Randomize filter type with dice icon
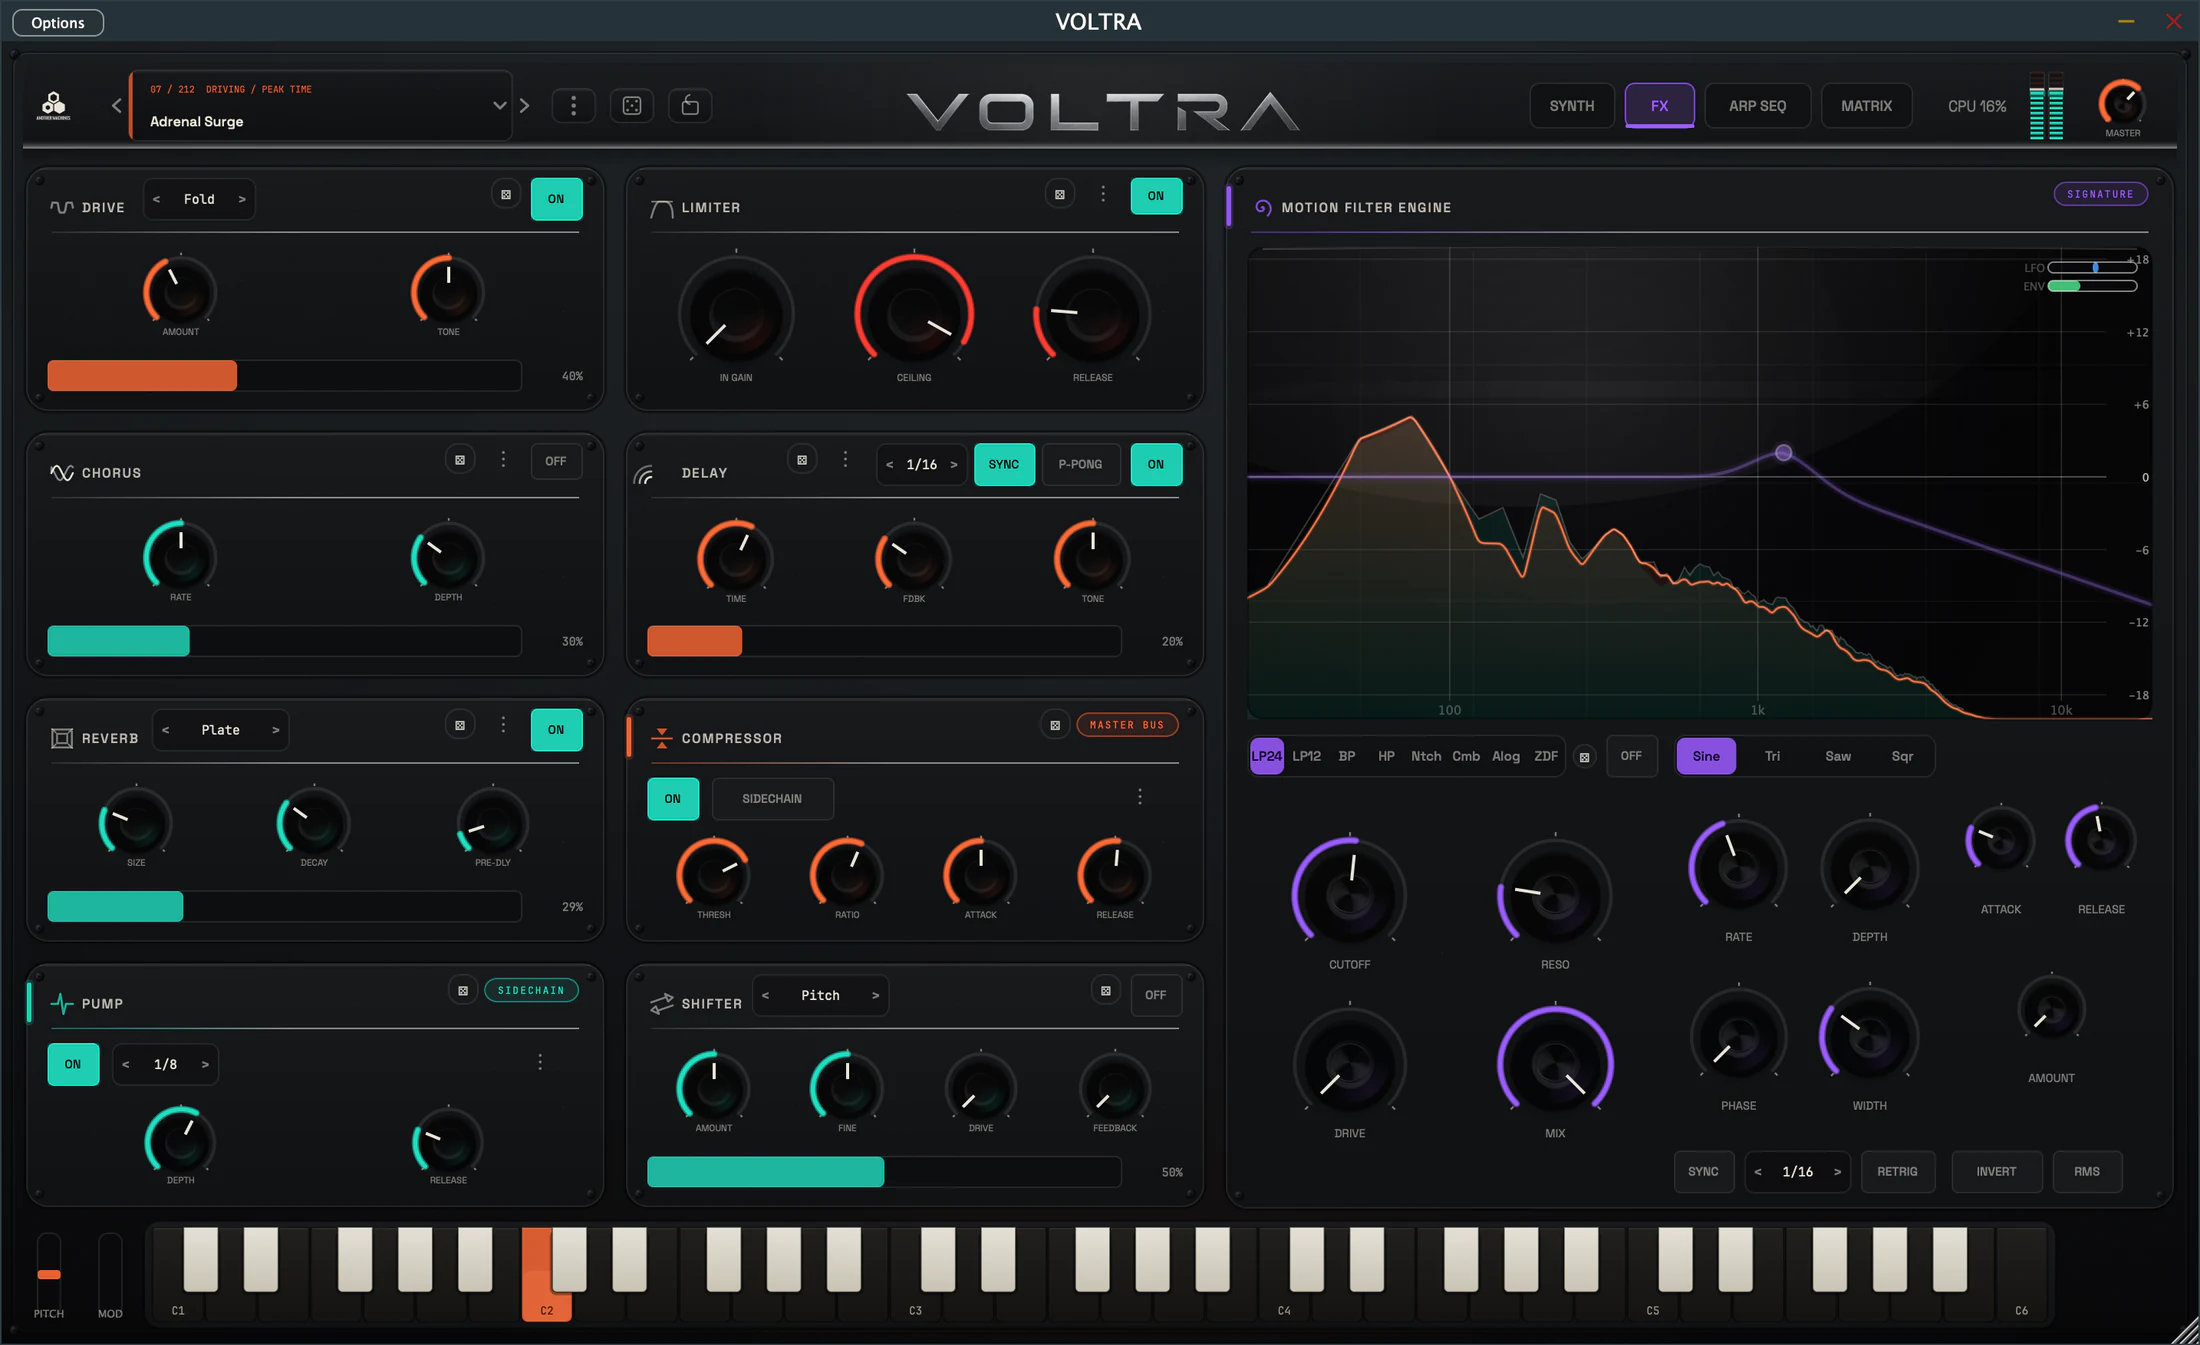This screenshot has width=2200, height=1345. (1584, 757)
